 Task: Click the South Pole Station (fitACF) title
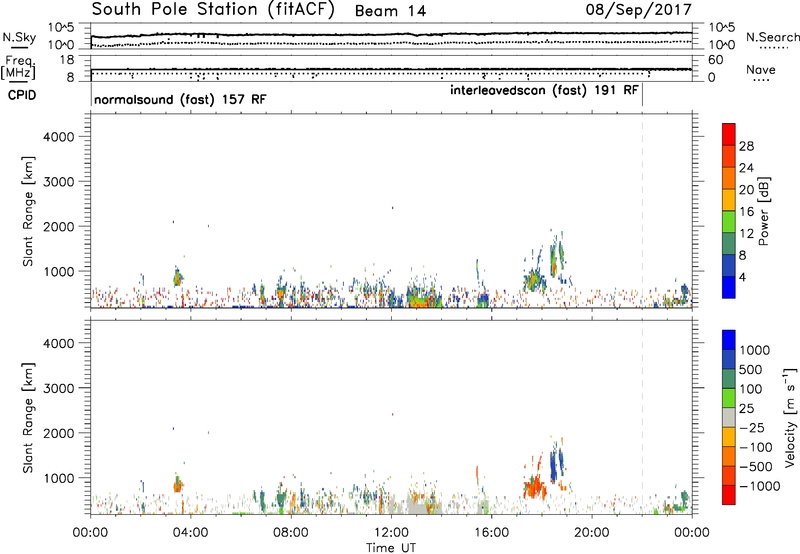click(213, 10)
